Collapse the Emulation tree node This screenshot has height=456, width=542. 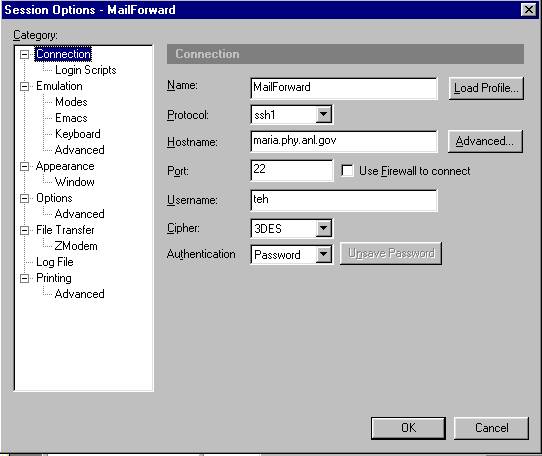pyautogui.click(x=24, y=86)
